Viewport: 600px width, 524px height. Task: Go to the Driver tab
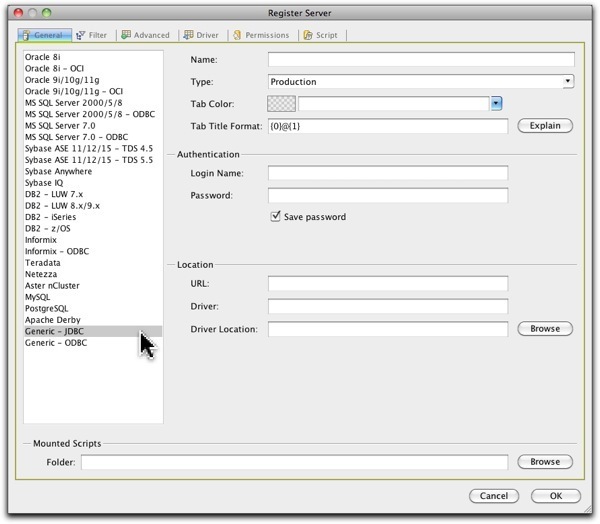coord(201,35)
